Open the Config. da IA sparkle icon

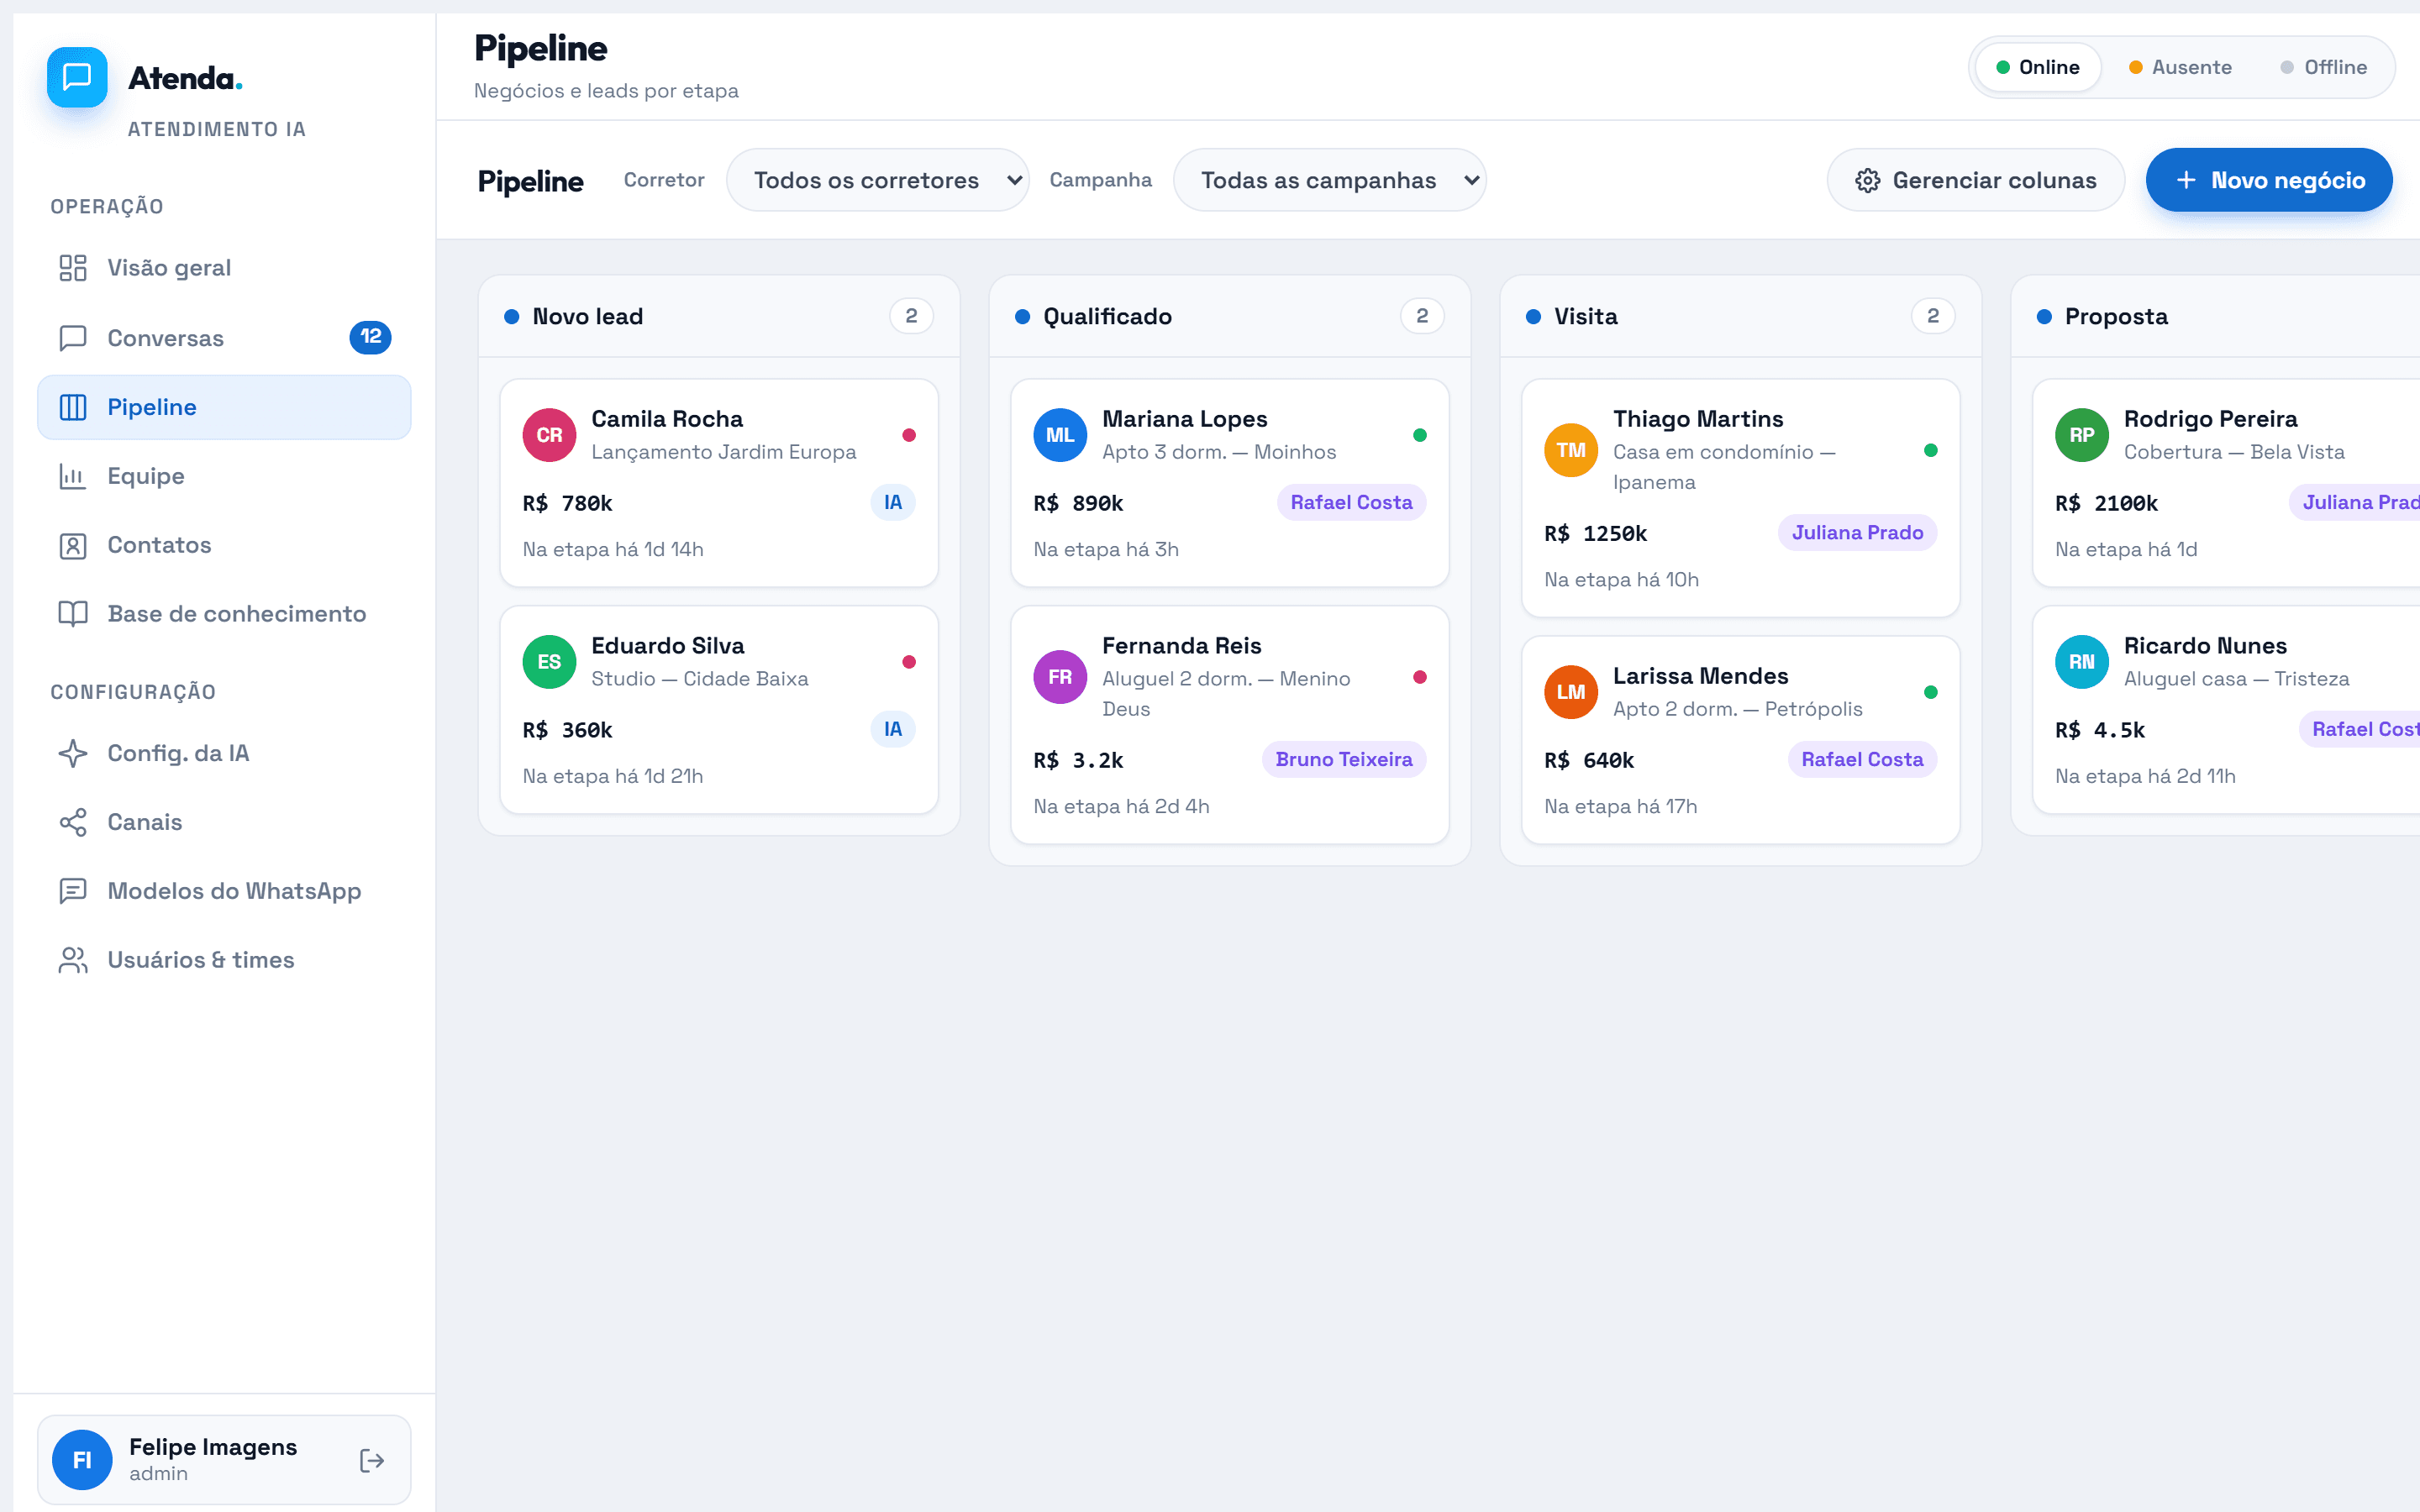(73, 753)
